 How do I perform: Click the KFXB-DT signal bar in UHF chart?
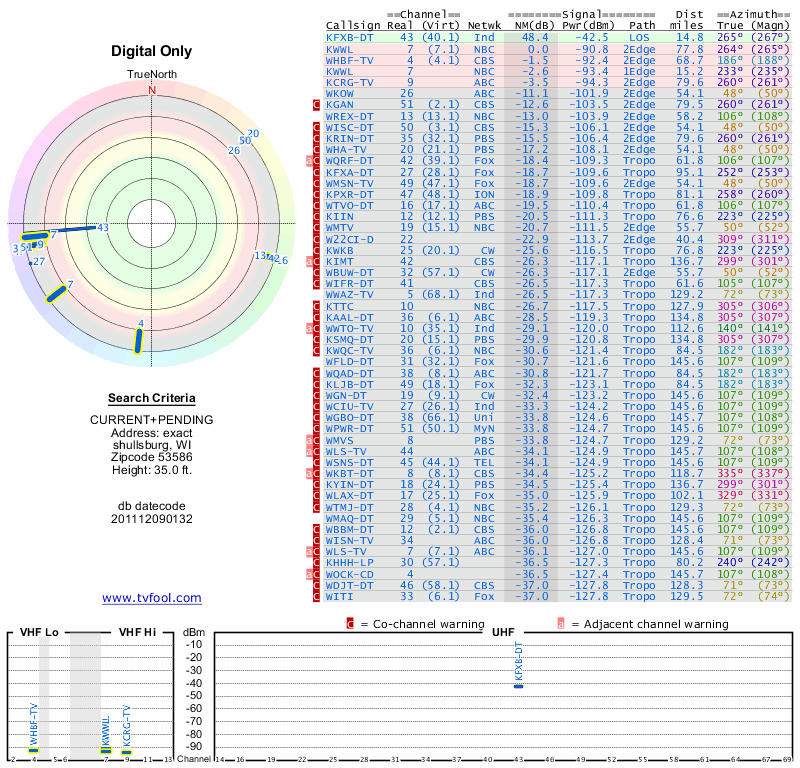tap(517, 685)
